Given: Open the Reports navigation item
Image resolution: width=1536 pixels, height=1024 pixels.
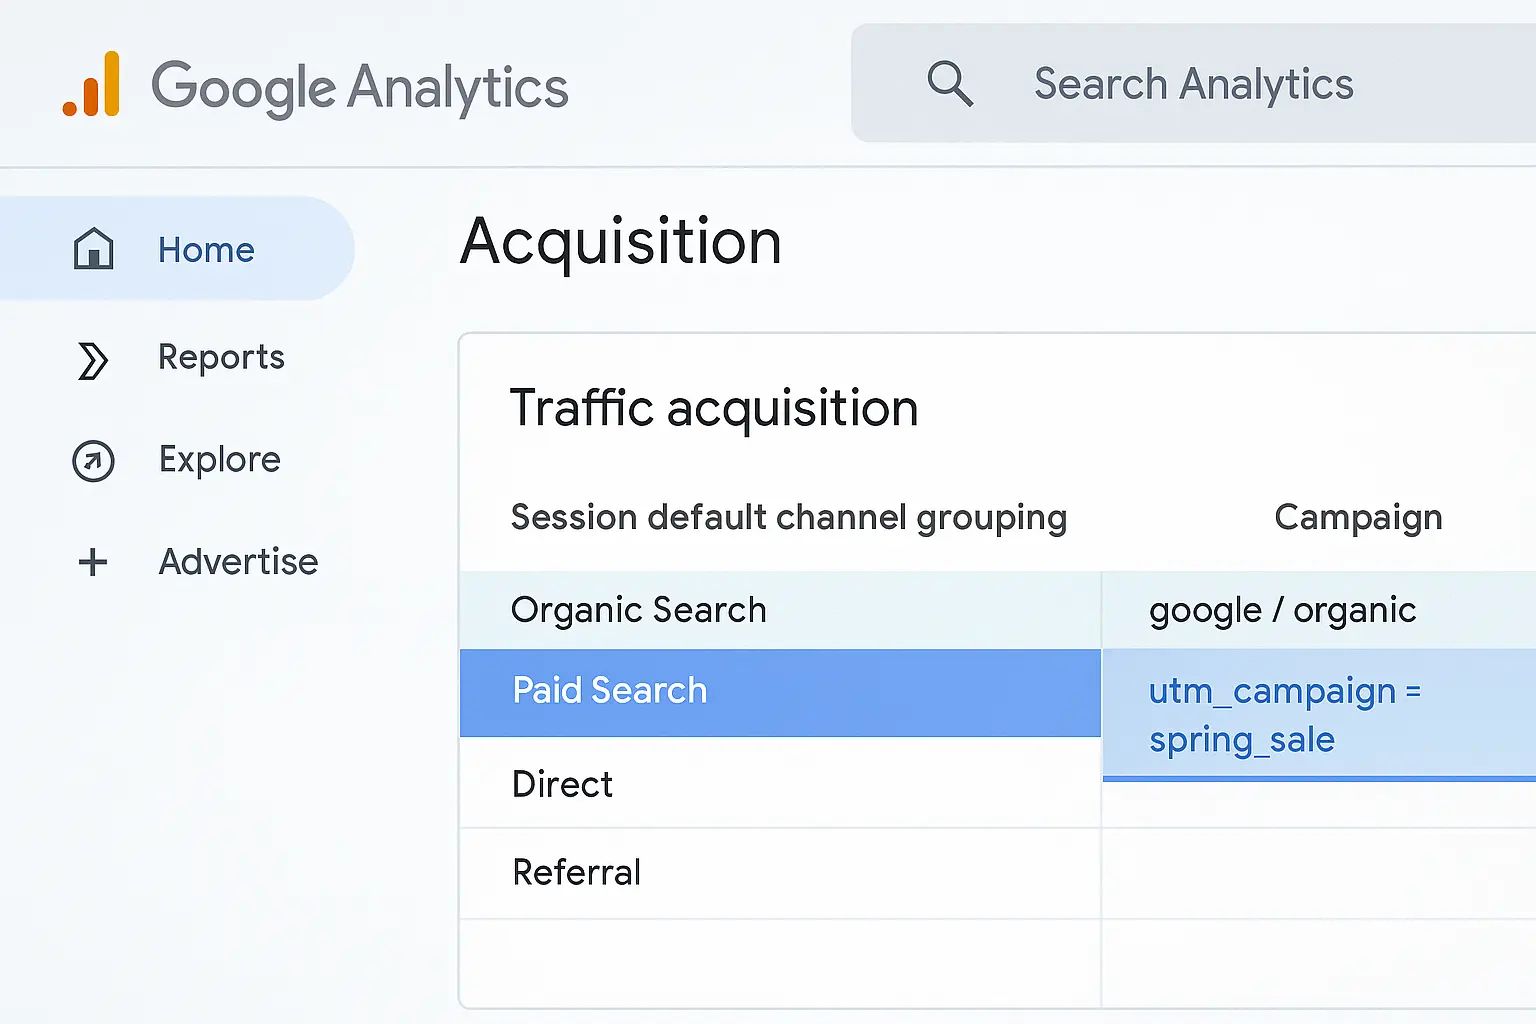Looking at the screenshot, I should (221, 358).
